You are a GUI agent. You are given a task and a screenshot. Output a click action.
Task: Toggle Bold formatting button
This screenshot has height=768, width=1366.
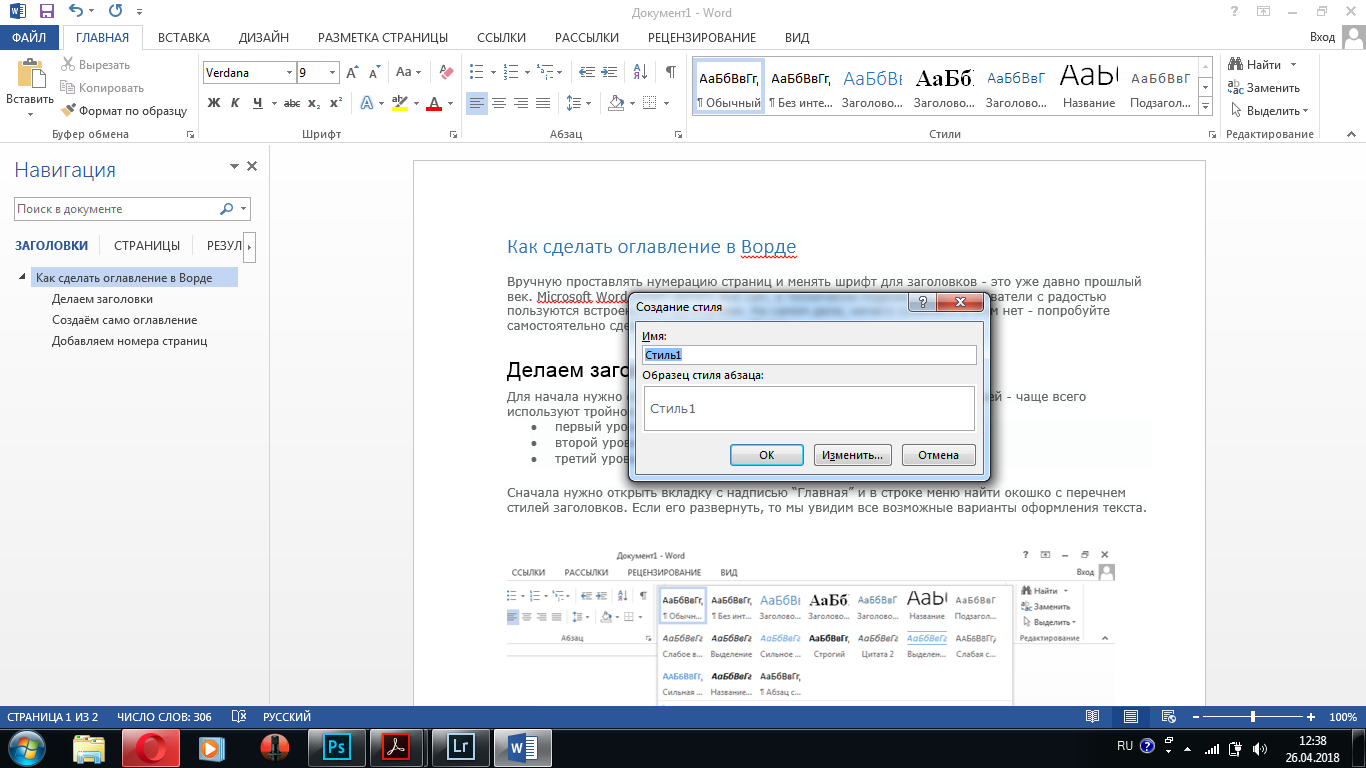click(213, 103)
